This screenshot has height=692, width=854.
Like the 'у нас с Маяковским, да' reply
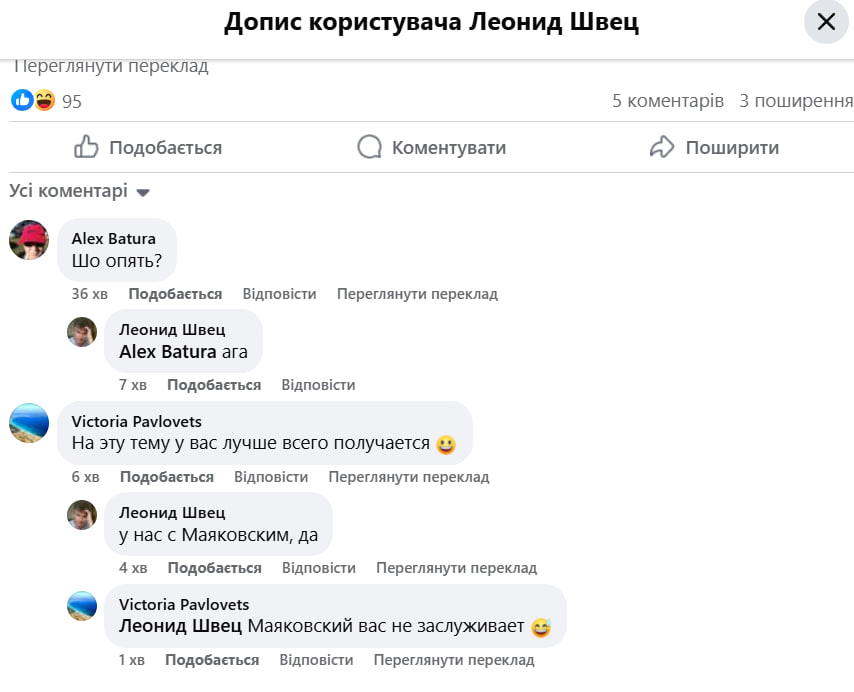click(214, 568)
